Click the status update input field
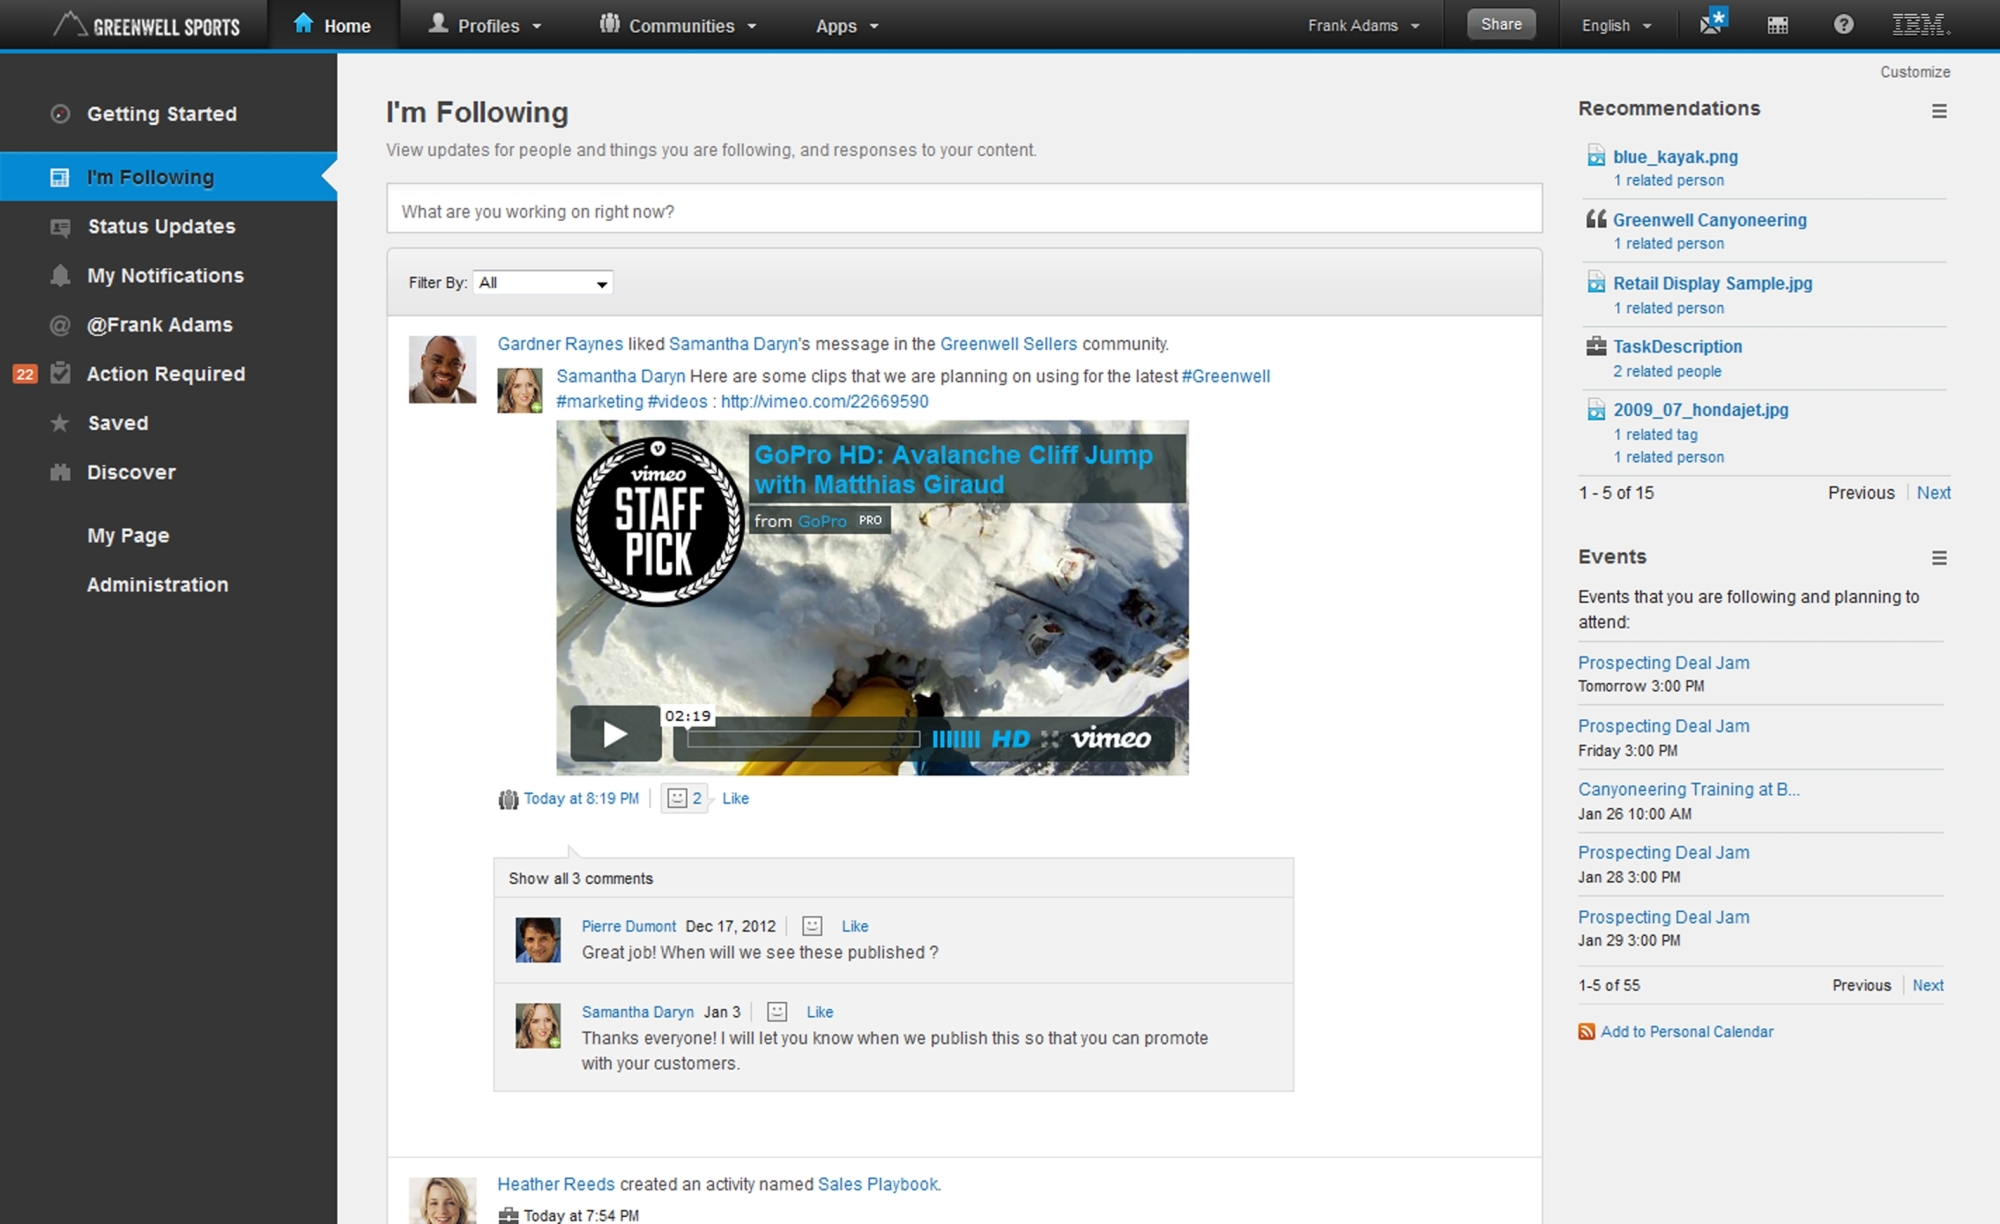This screenshot has height=1224, width=2000. (964, 211)
